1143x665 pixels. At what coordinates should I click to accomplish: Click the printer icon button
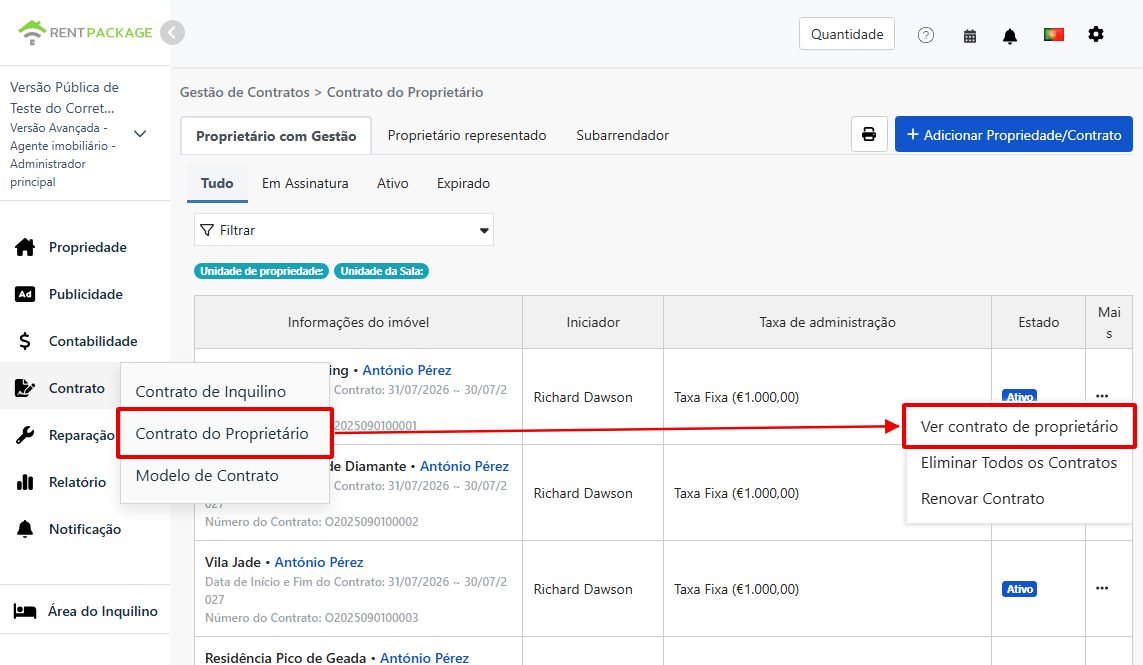coord(869,134)
